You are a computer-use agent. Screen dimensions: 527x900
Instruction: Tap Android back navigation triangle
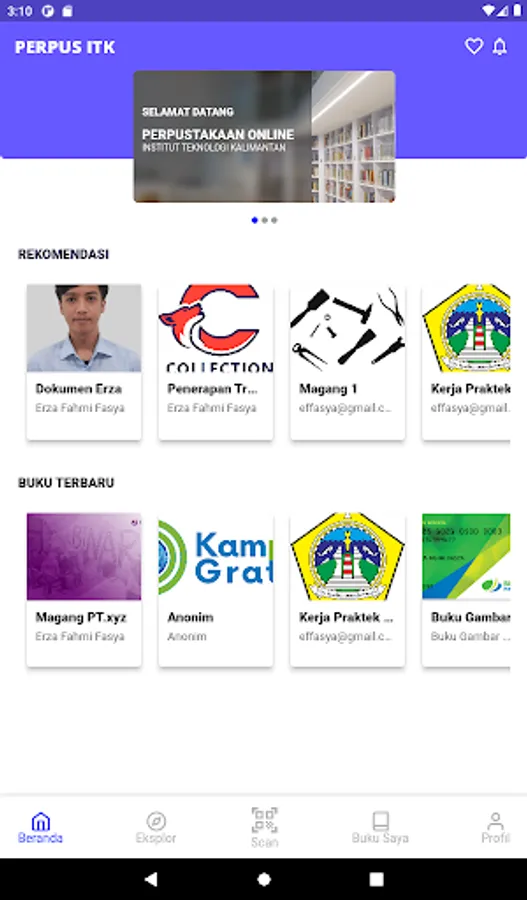pos(151,879)
